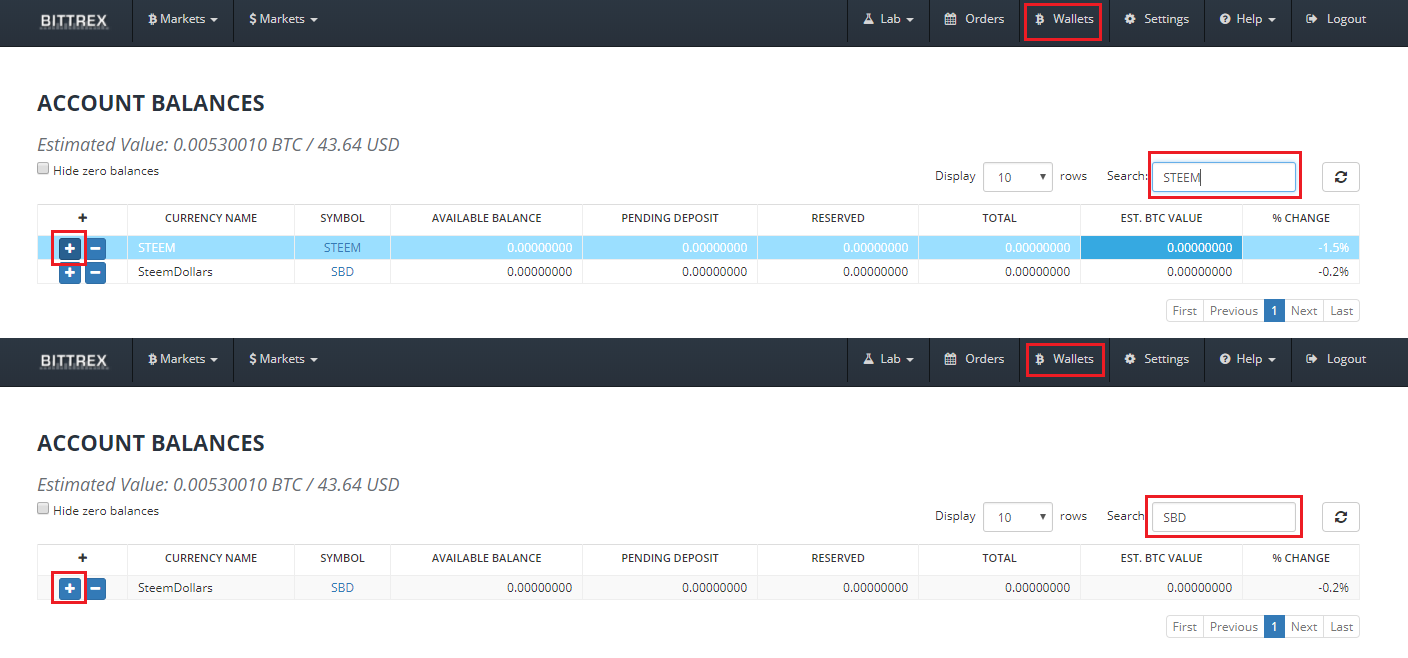Click First in the lower table pagination
1408x658 pixels.
1185,627
